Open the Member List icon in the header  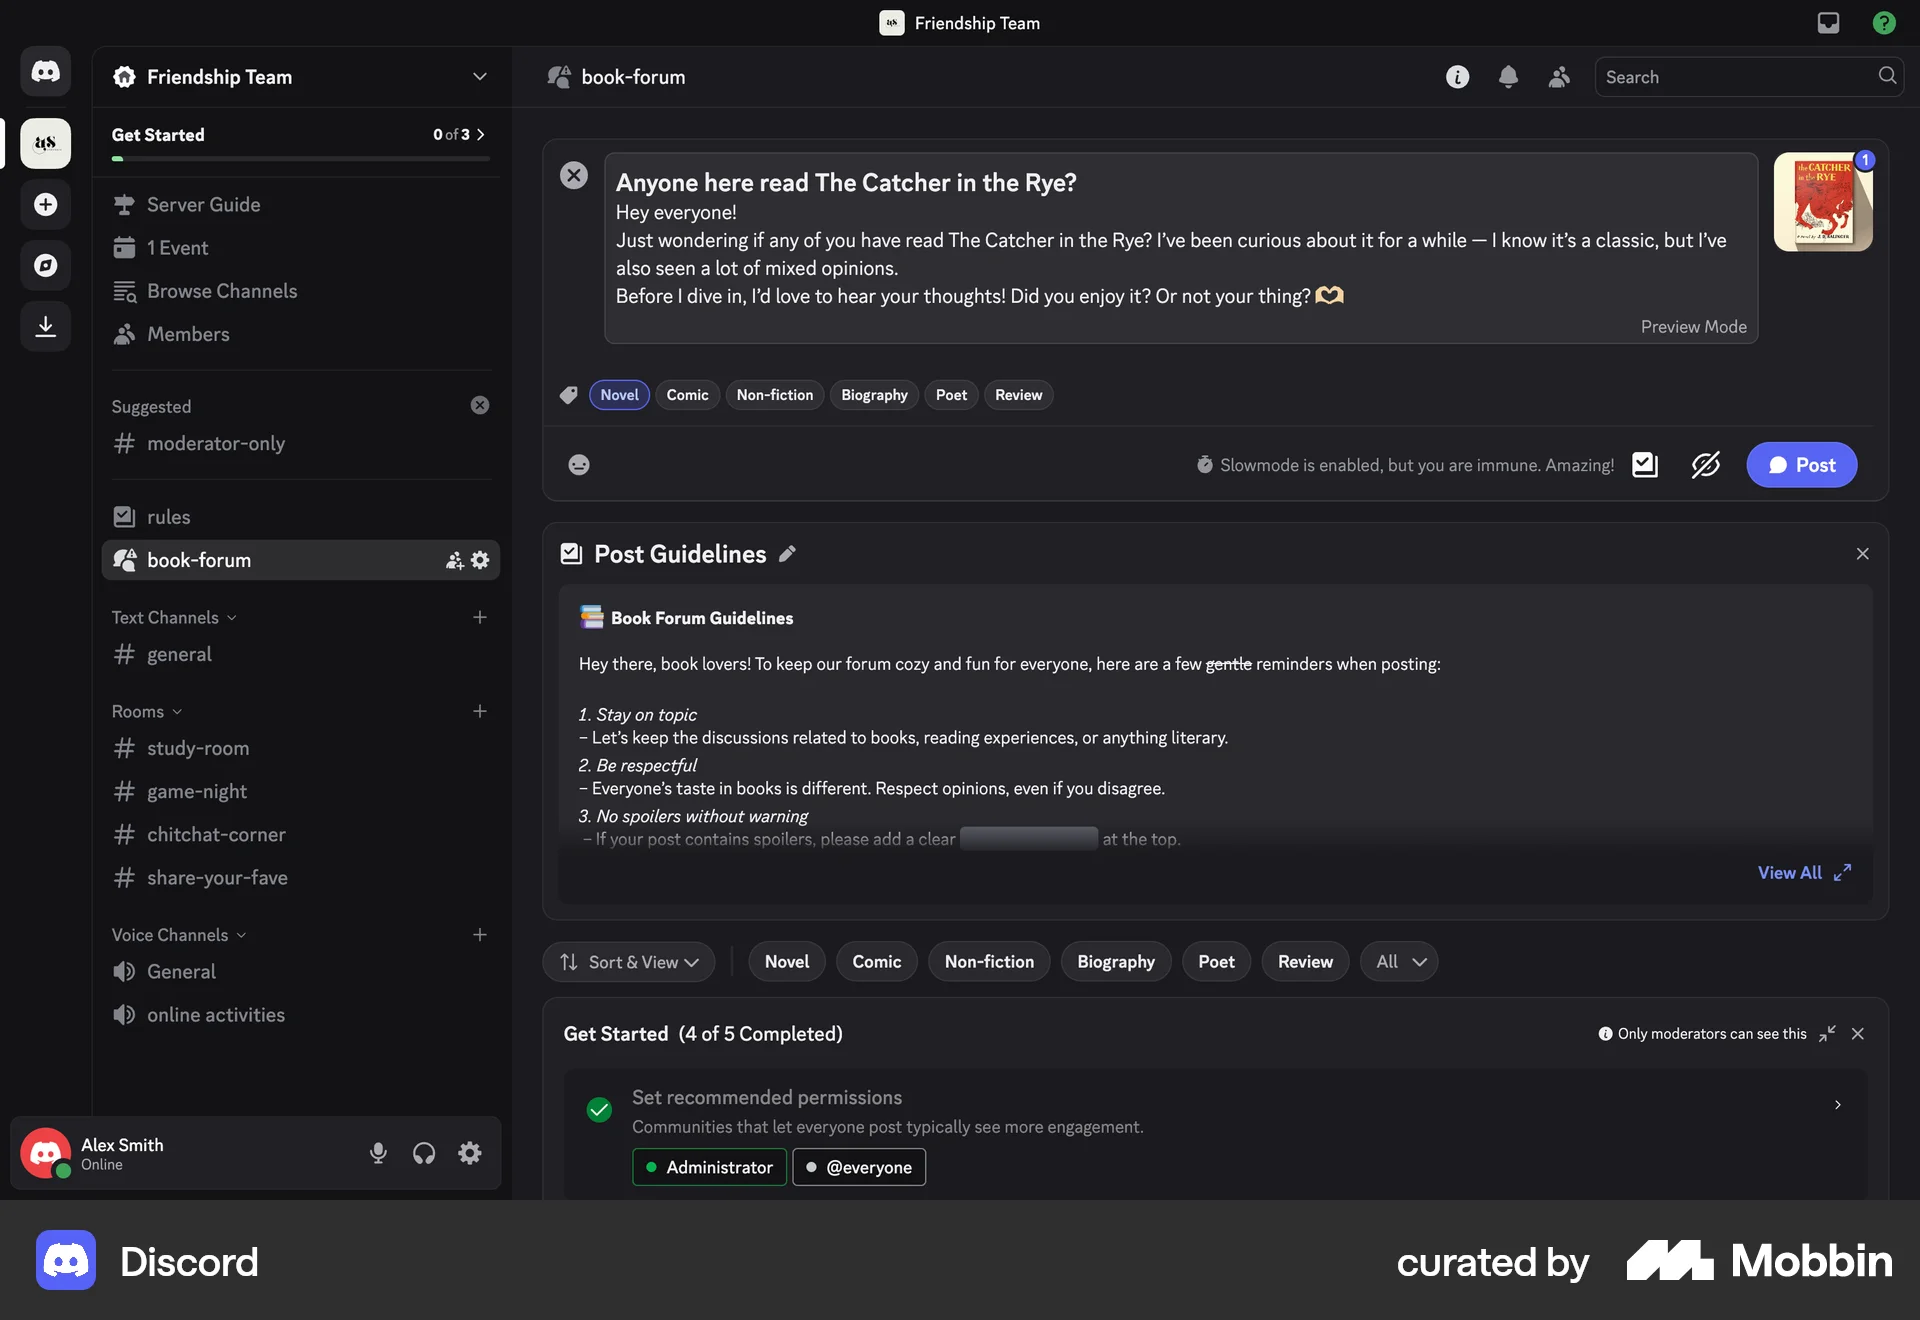pos(1557,76)
